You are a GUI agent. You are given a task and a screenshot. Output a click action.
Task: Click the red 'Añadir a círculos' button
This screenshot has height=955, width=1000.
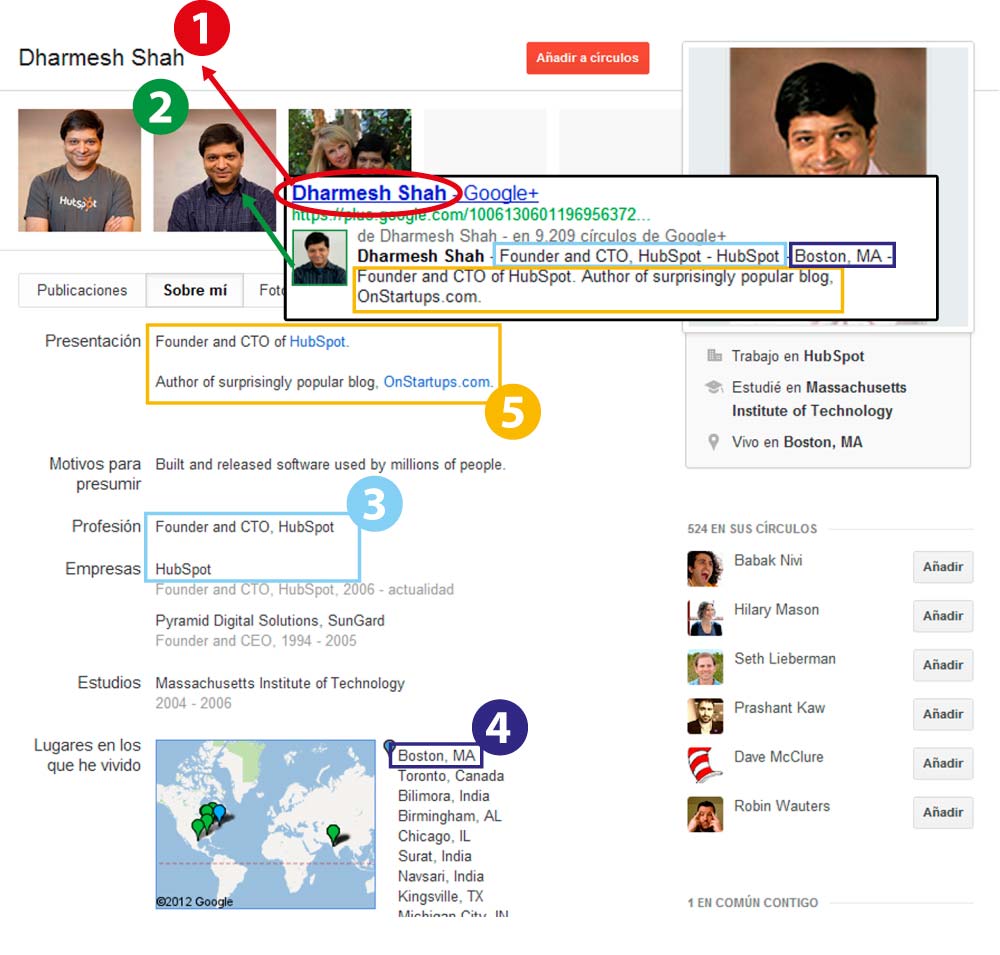[x=587, y=58]
